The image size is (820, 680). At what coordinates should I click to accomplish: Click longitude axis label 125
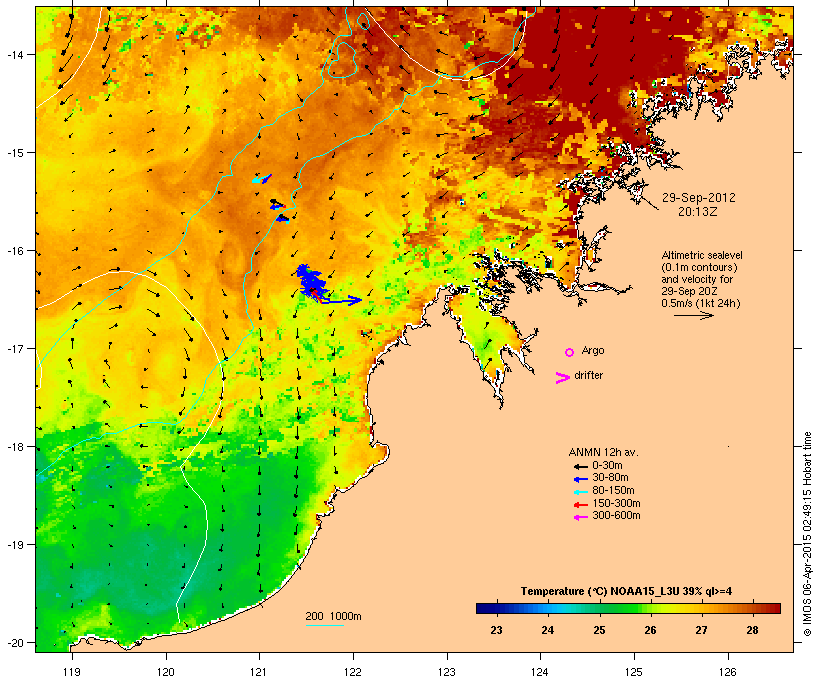[x=634, y=672]
